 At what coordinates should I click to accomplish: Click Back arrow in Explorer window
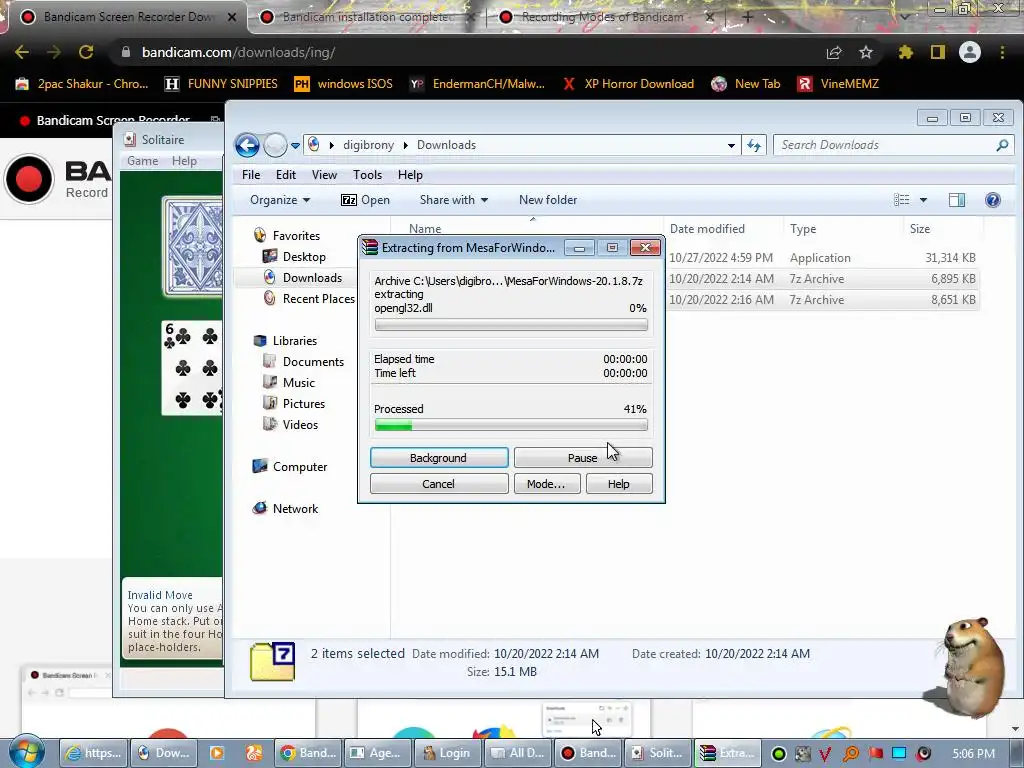[247, 145]
